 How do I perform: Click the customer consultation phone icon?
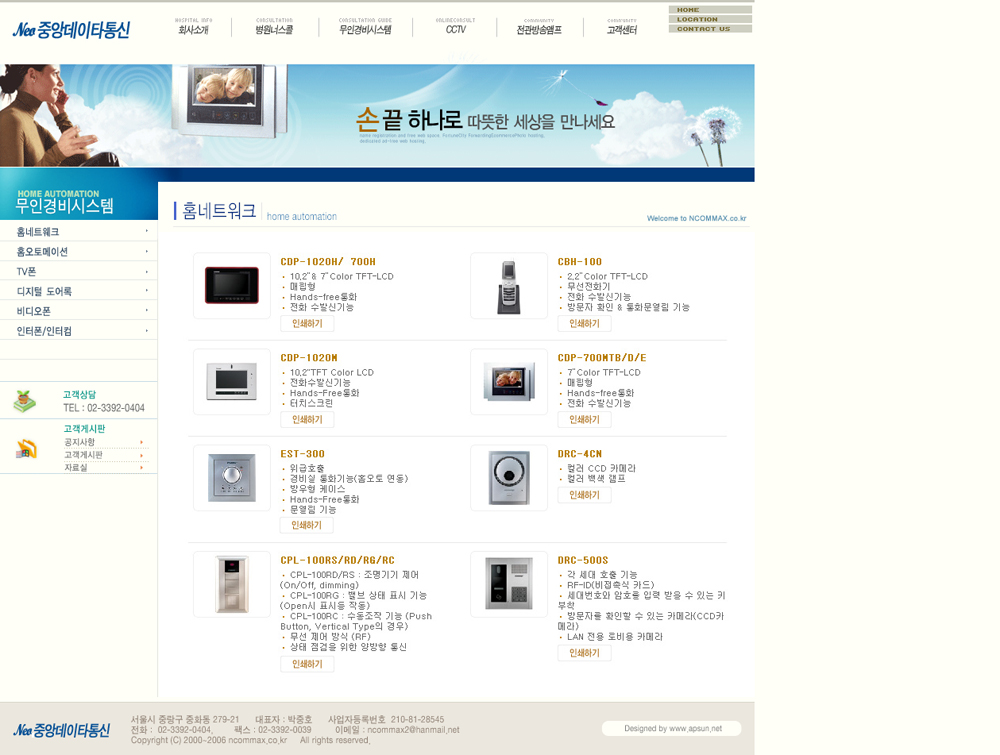pos(25,401)
